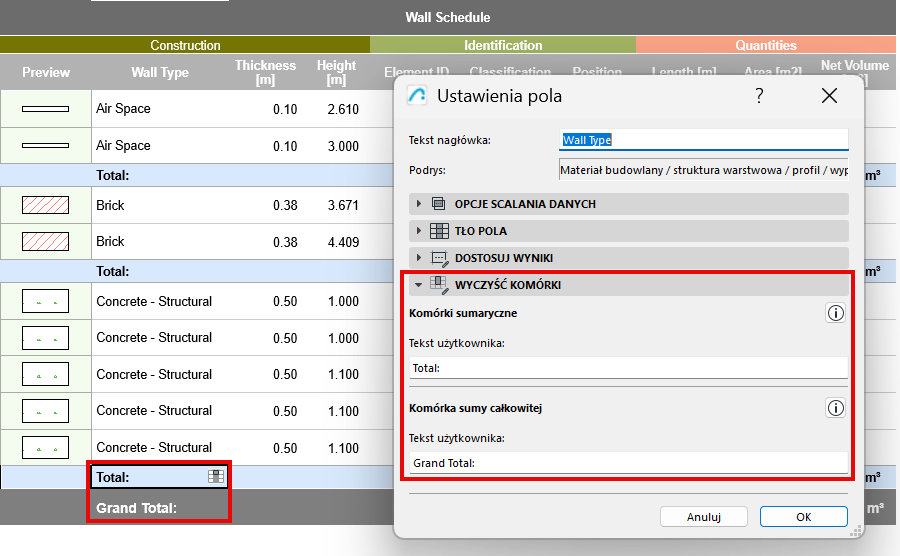Select the Grand Total: cell in schedule

pos(160,508)
